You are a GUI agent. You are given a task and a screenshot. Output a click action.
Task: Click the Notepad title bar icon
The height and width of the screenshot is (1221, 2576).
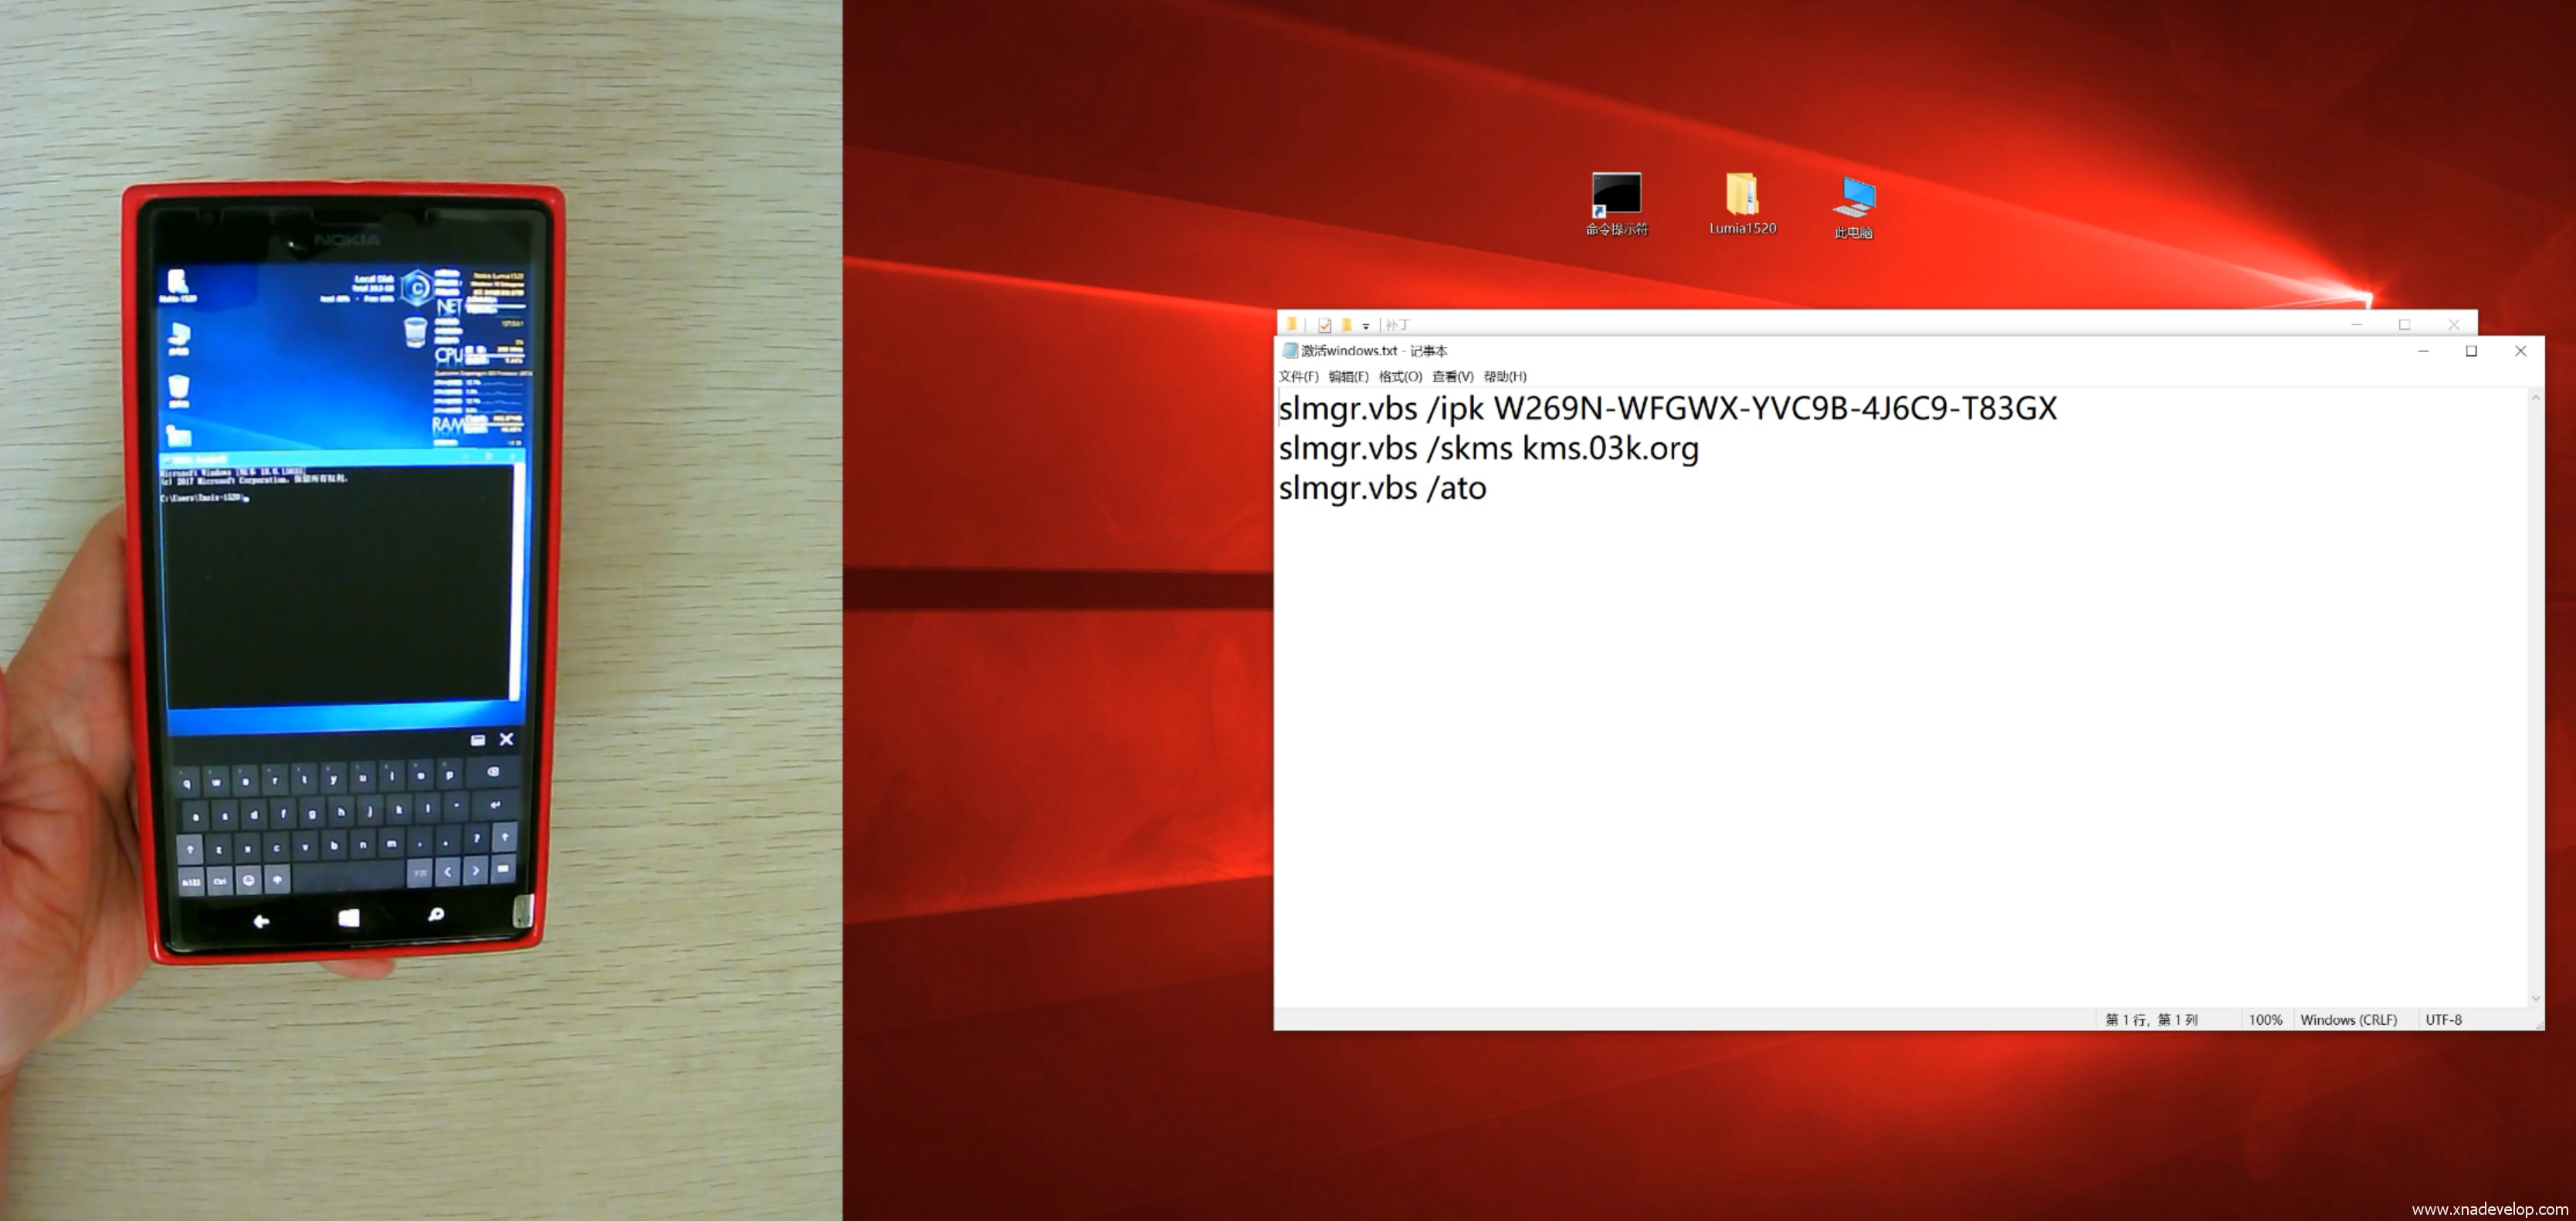[1290, 351]
